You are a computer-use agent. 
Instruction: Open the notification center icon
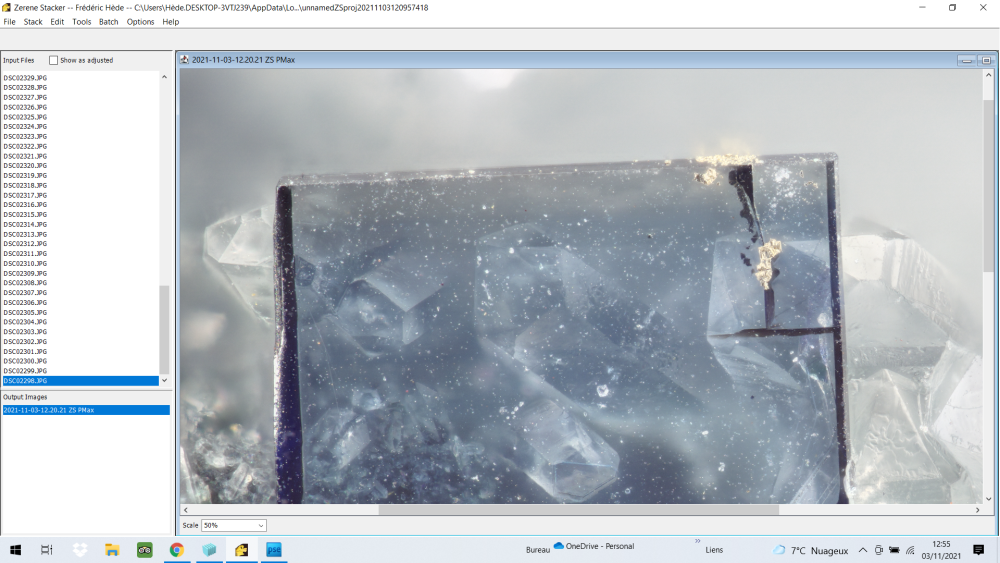pos(978,549)
